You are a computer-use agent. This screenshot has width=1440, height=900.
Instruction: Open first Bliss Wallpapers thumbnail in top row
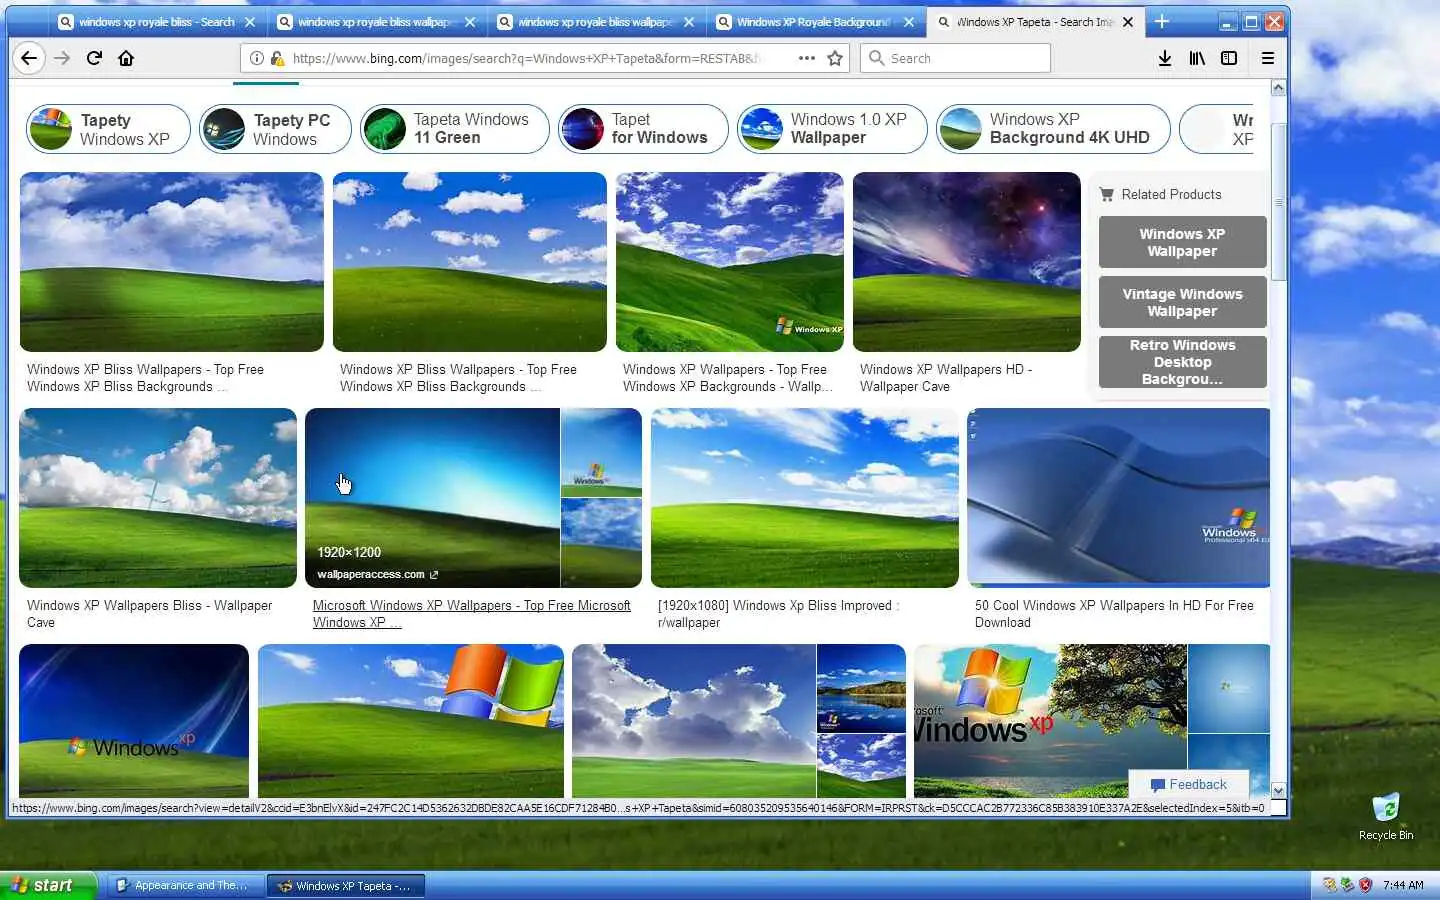[x=172, y=262]
